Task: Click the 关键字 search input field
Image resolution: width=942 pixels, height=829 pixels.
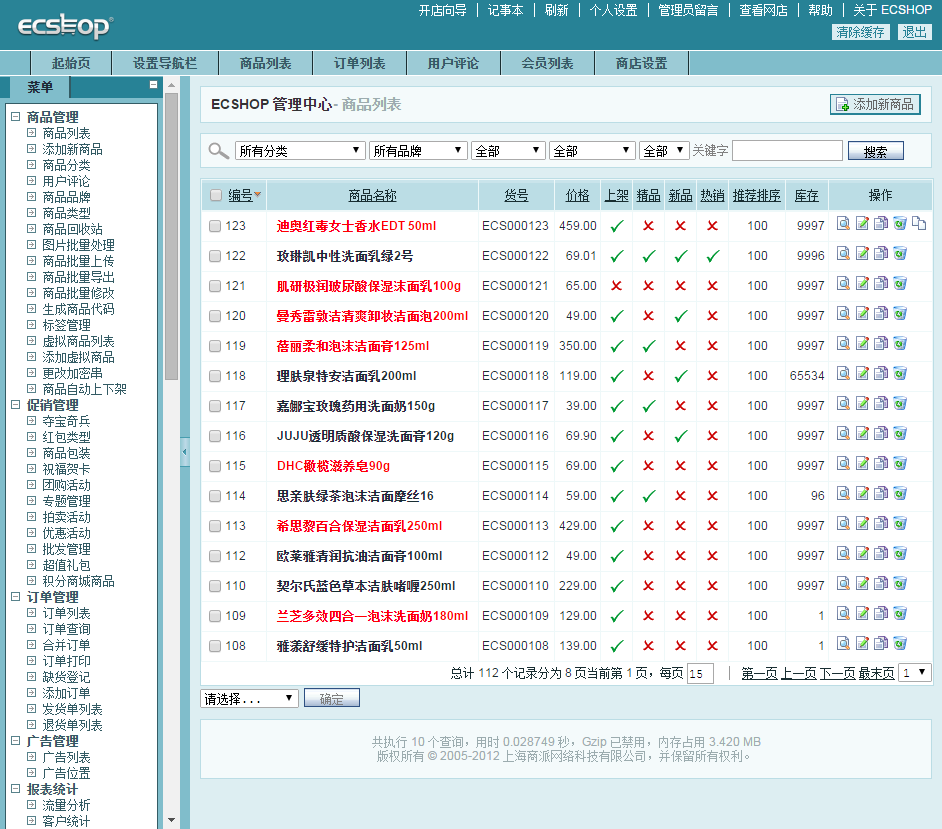Action: (x=787, y=151)
